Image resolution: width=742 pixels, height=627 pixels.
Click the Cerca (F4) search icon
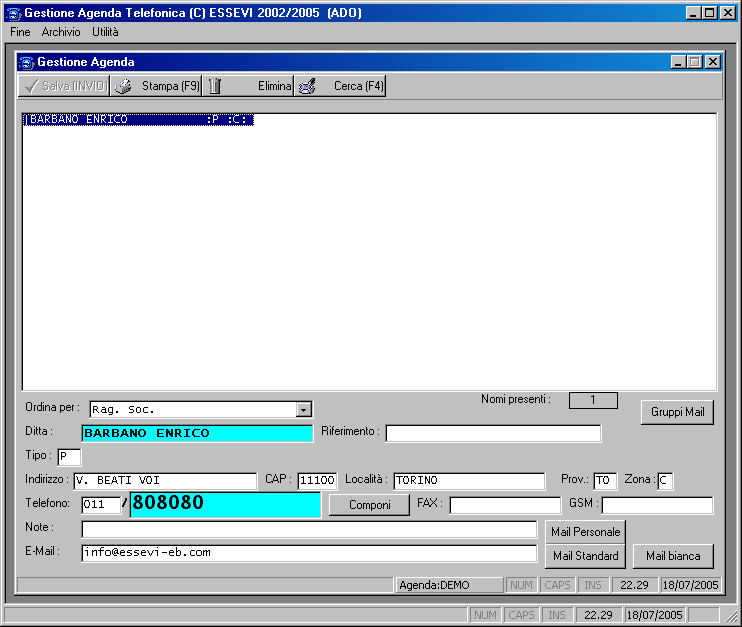[307, 87]
